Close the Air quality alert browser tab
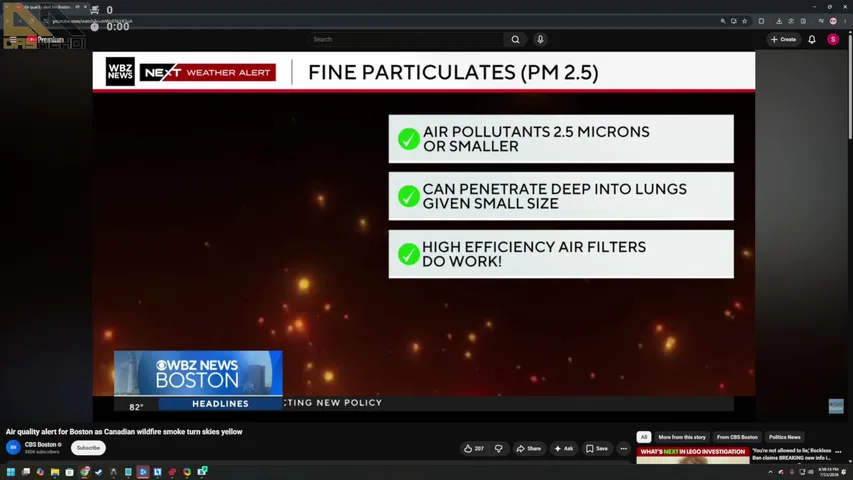 pos(85,7)
